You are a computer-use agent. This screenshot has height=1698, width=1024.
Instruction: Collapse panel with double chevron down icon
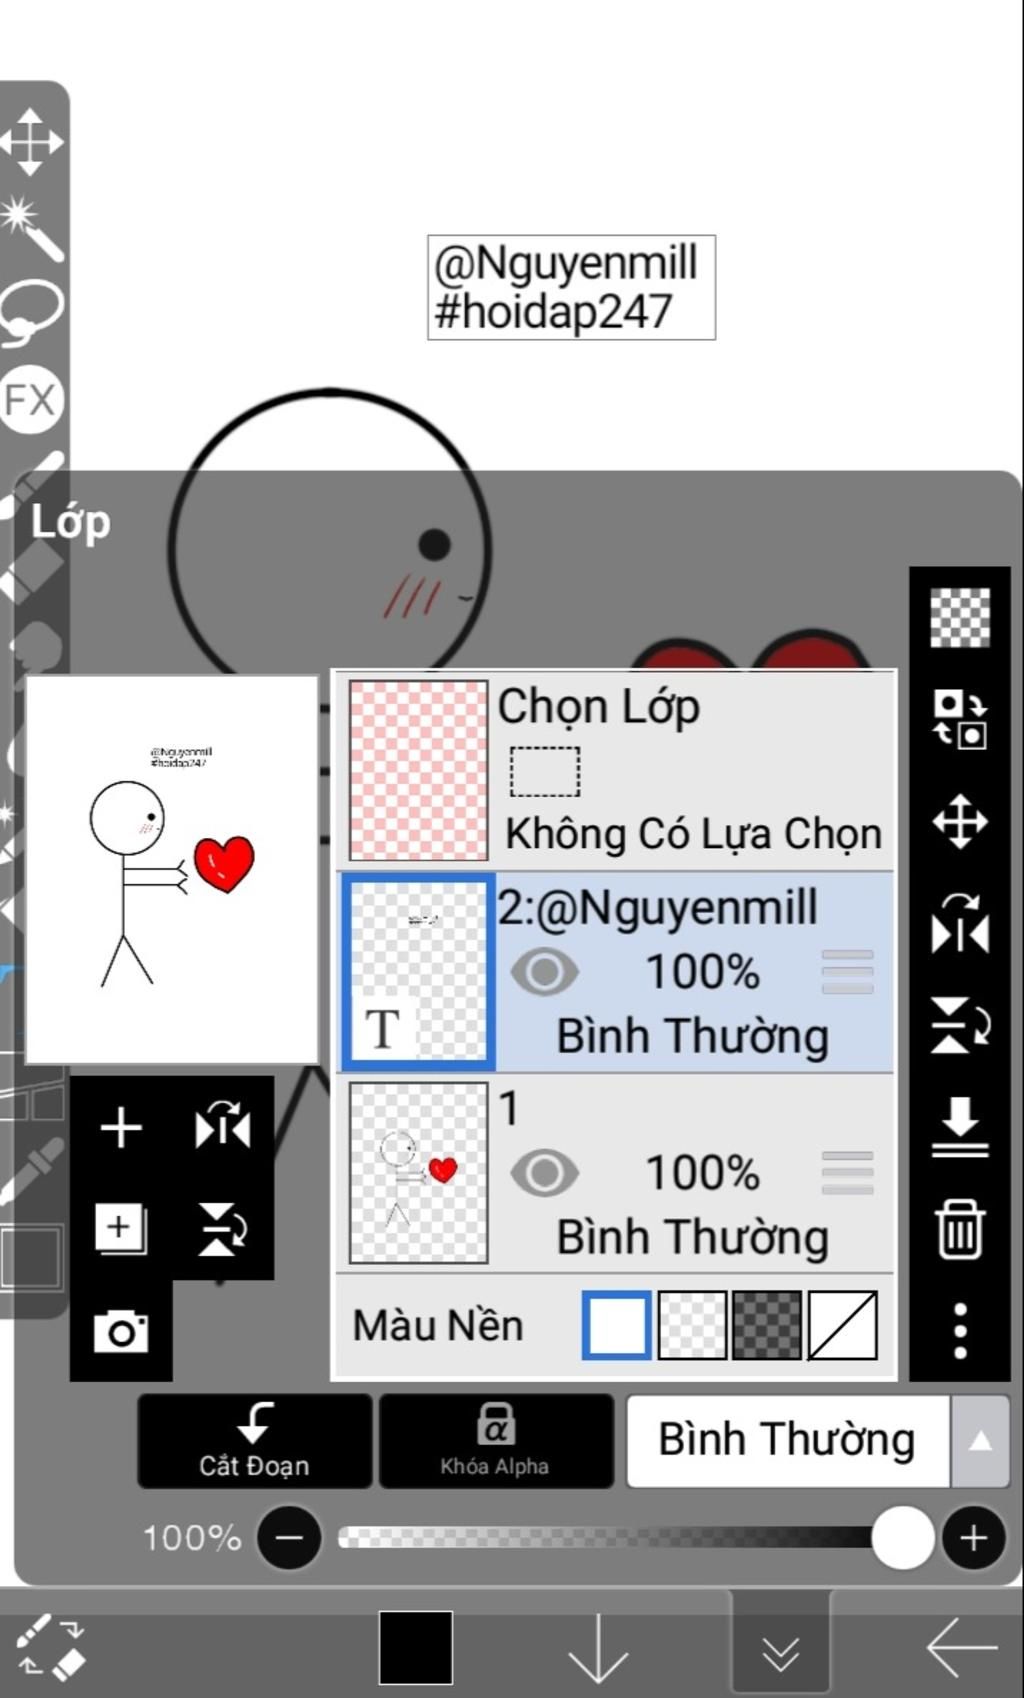click(780, 1653)
